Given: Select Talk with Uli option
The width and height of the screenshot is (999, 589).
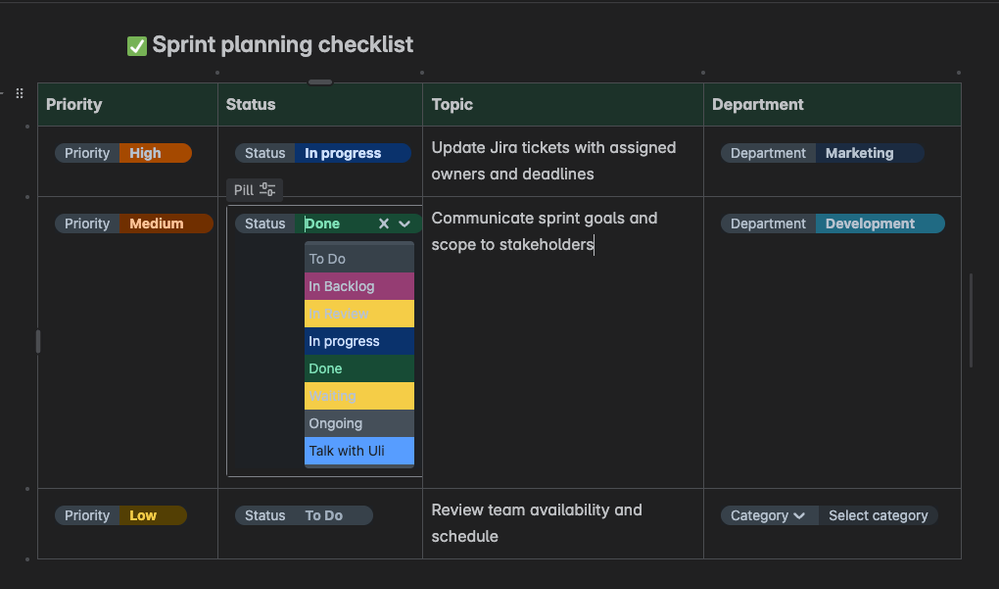Looking at the screenshot, I should click(x=358, y=451).
